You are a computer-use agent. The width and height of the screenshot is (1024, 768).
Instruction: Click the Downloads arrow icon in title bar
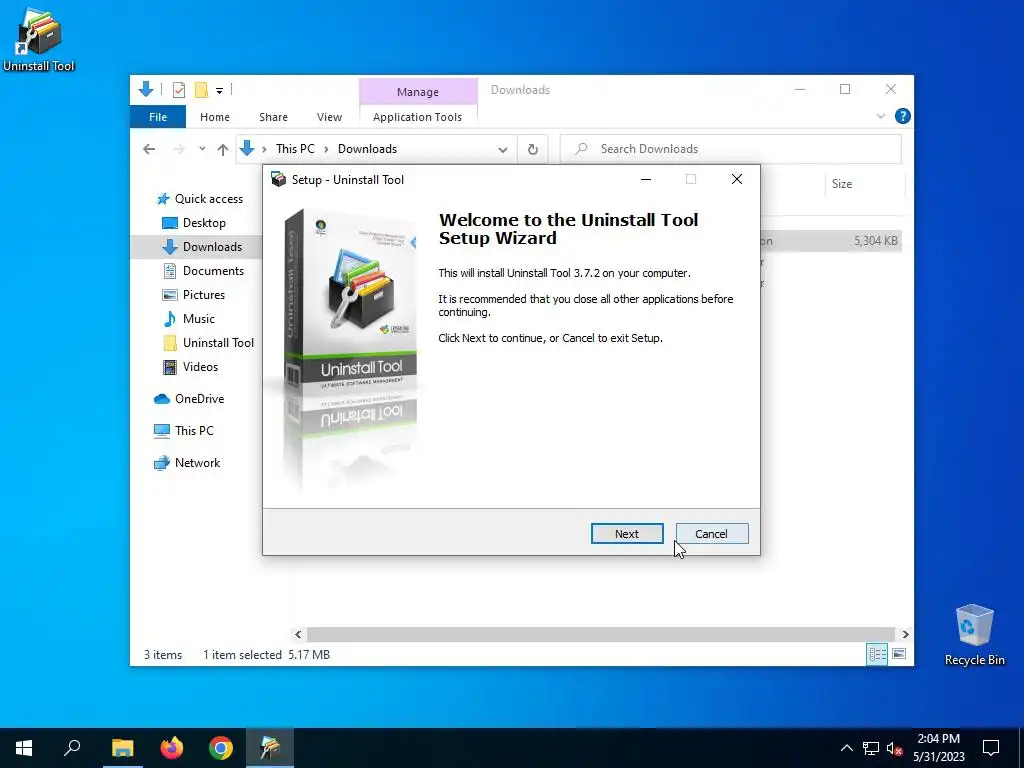[x=146, y=89]
